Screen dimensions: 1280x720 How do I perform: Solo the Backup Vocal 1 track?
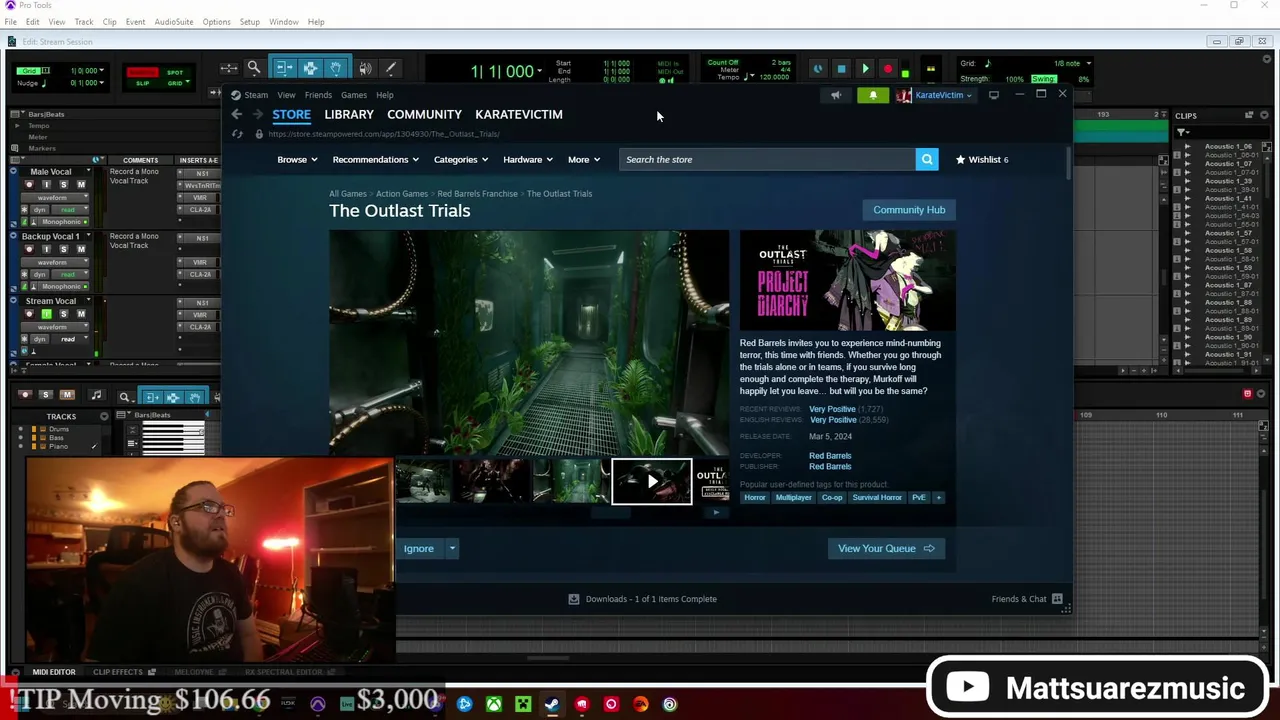tap(63, 249)
